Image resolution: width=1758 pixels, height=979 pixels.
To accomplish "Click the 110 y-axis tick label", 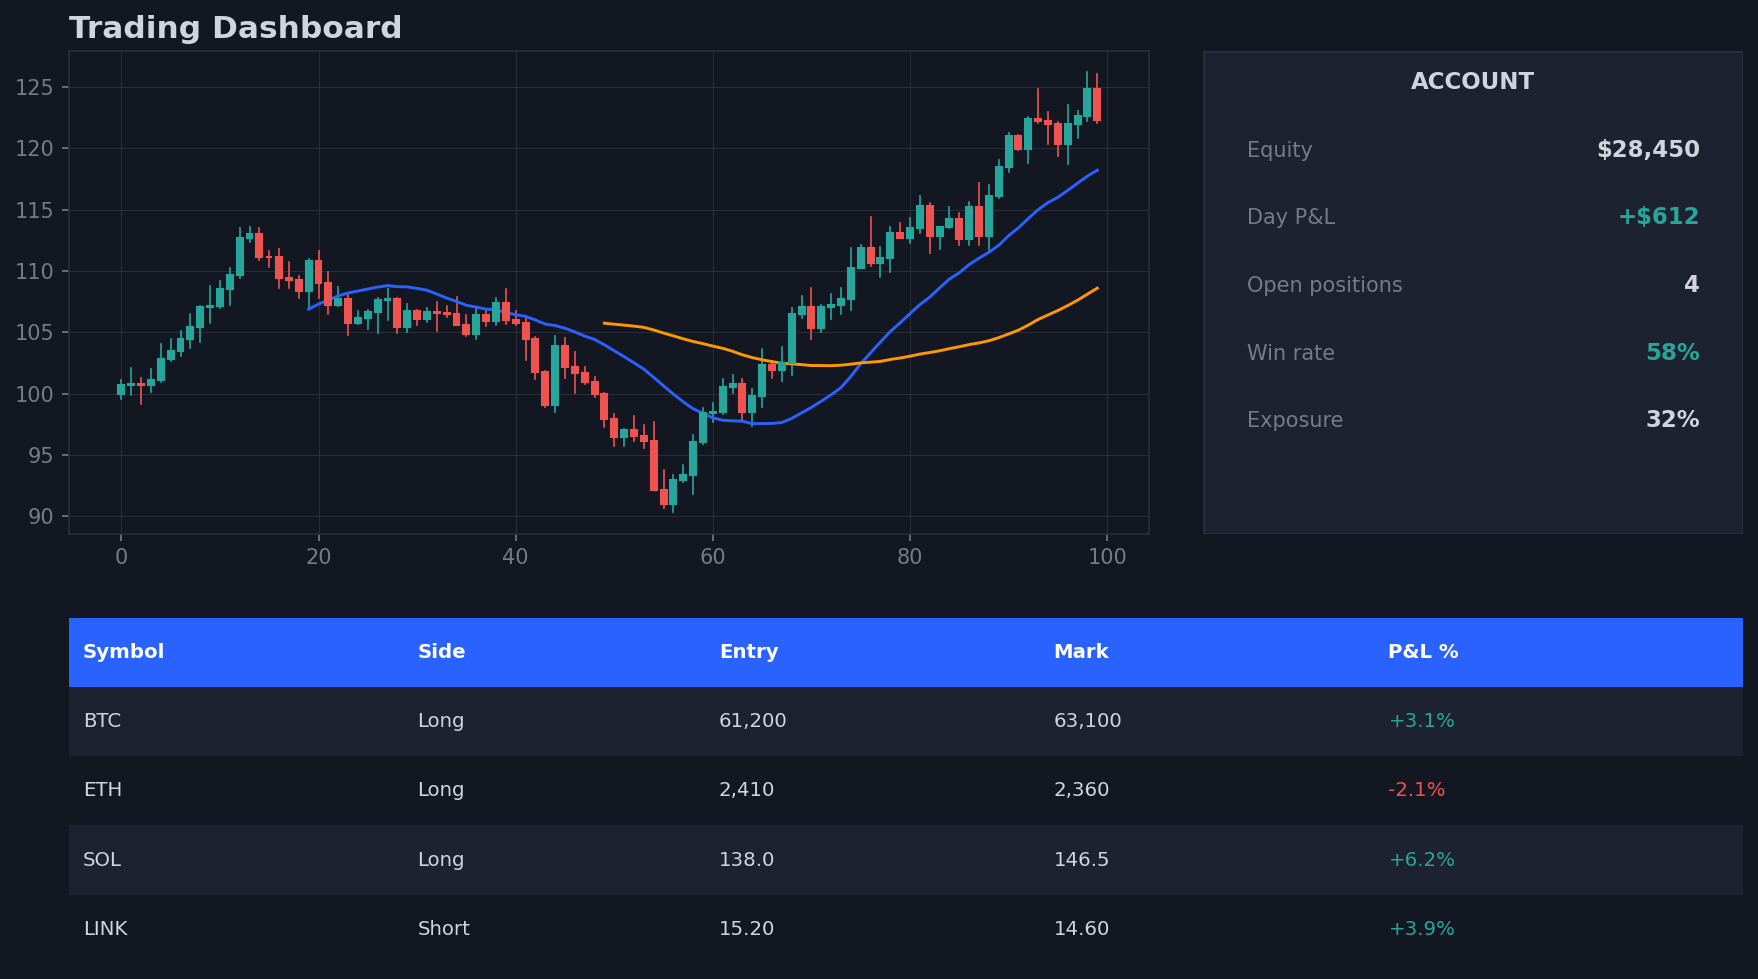I will [x=34, y=272].
